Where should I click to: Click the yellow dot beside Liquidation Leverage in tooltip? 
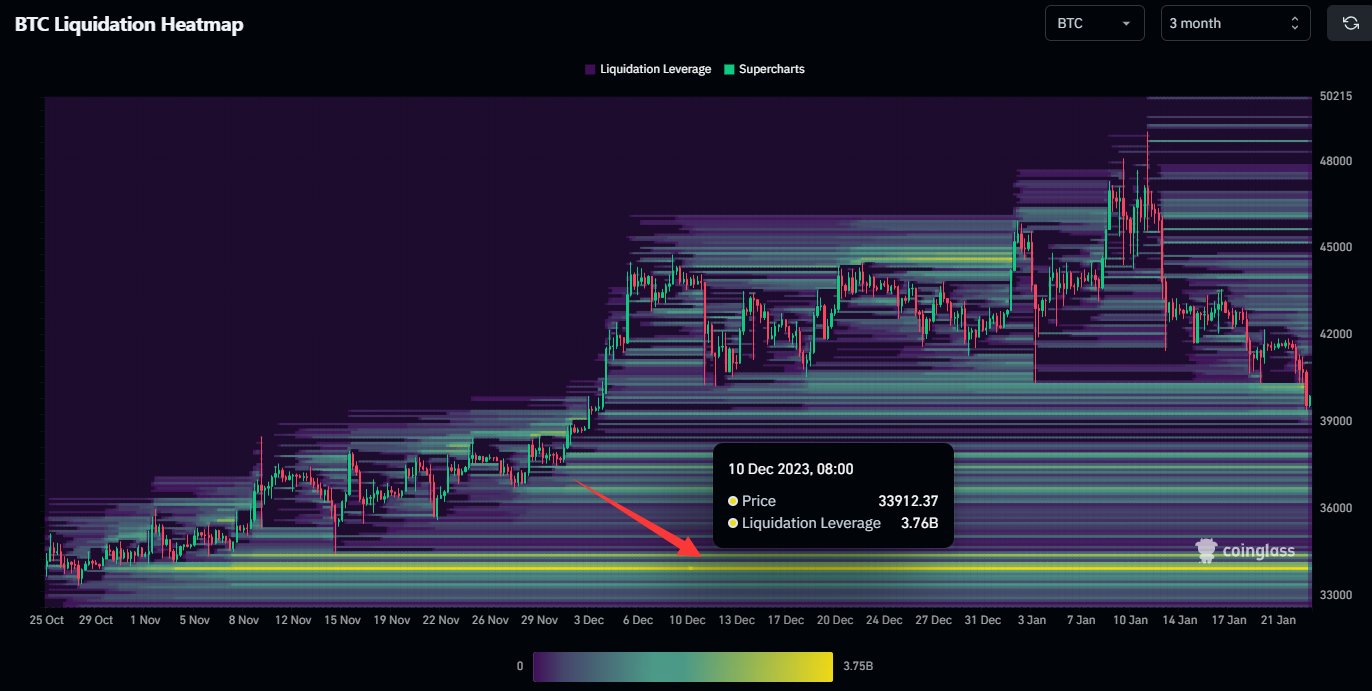pos(733,523)
